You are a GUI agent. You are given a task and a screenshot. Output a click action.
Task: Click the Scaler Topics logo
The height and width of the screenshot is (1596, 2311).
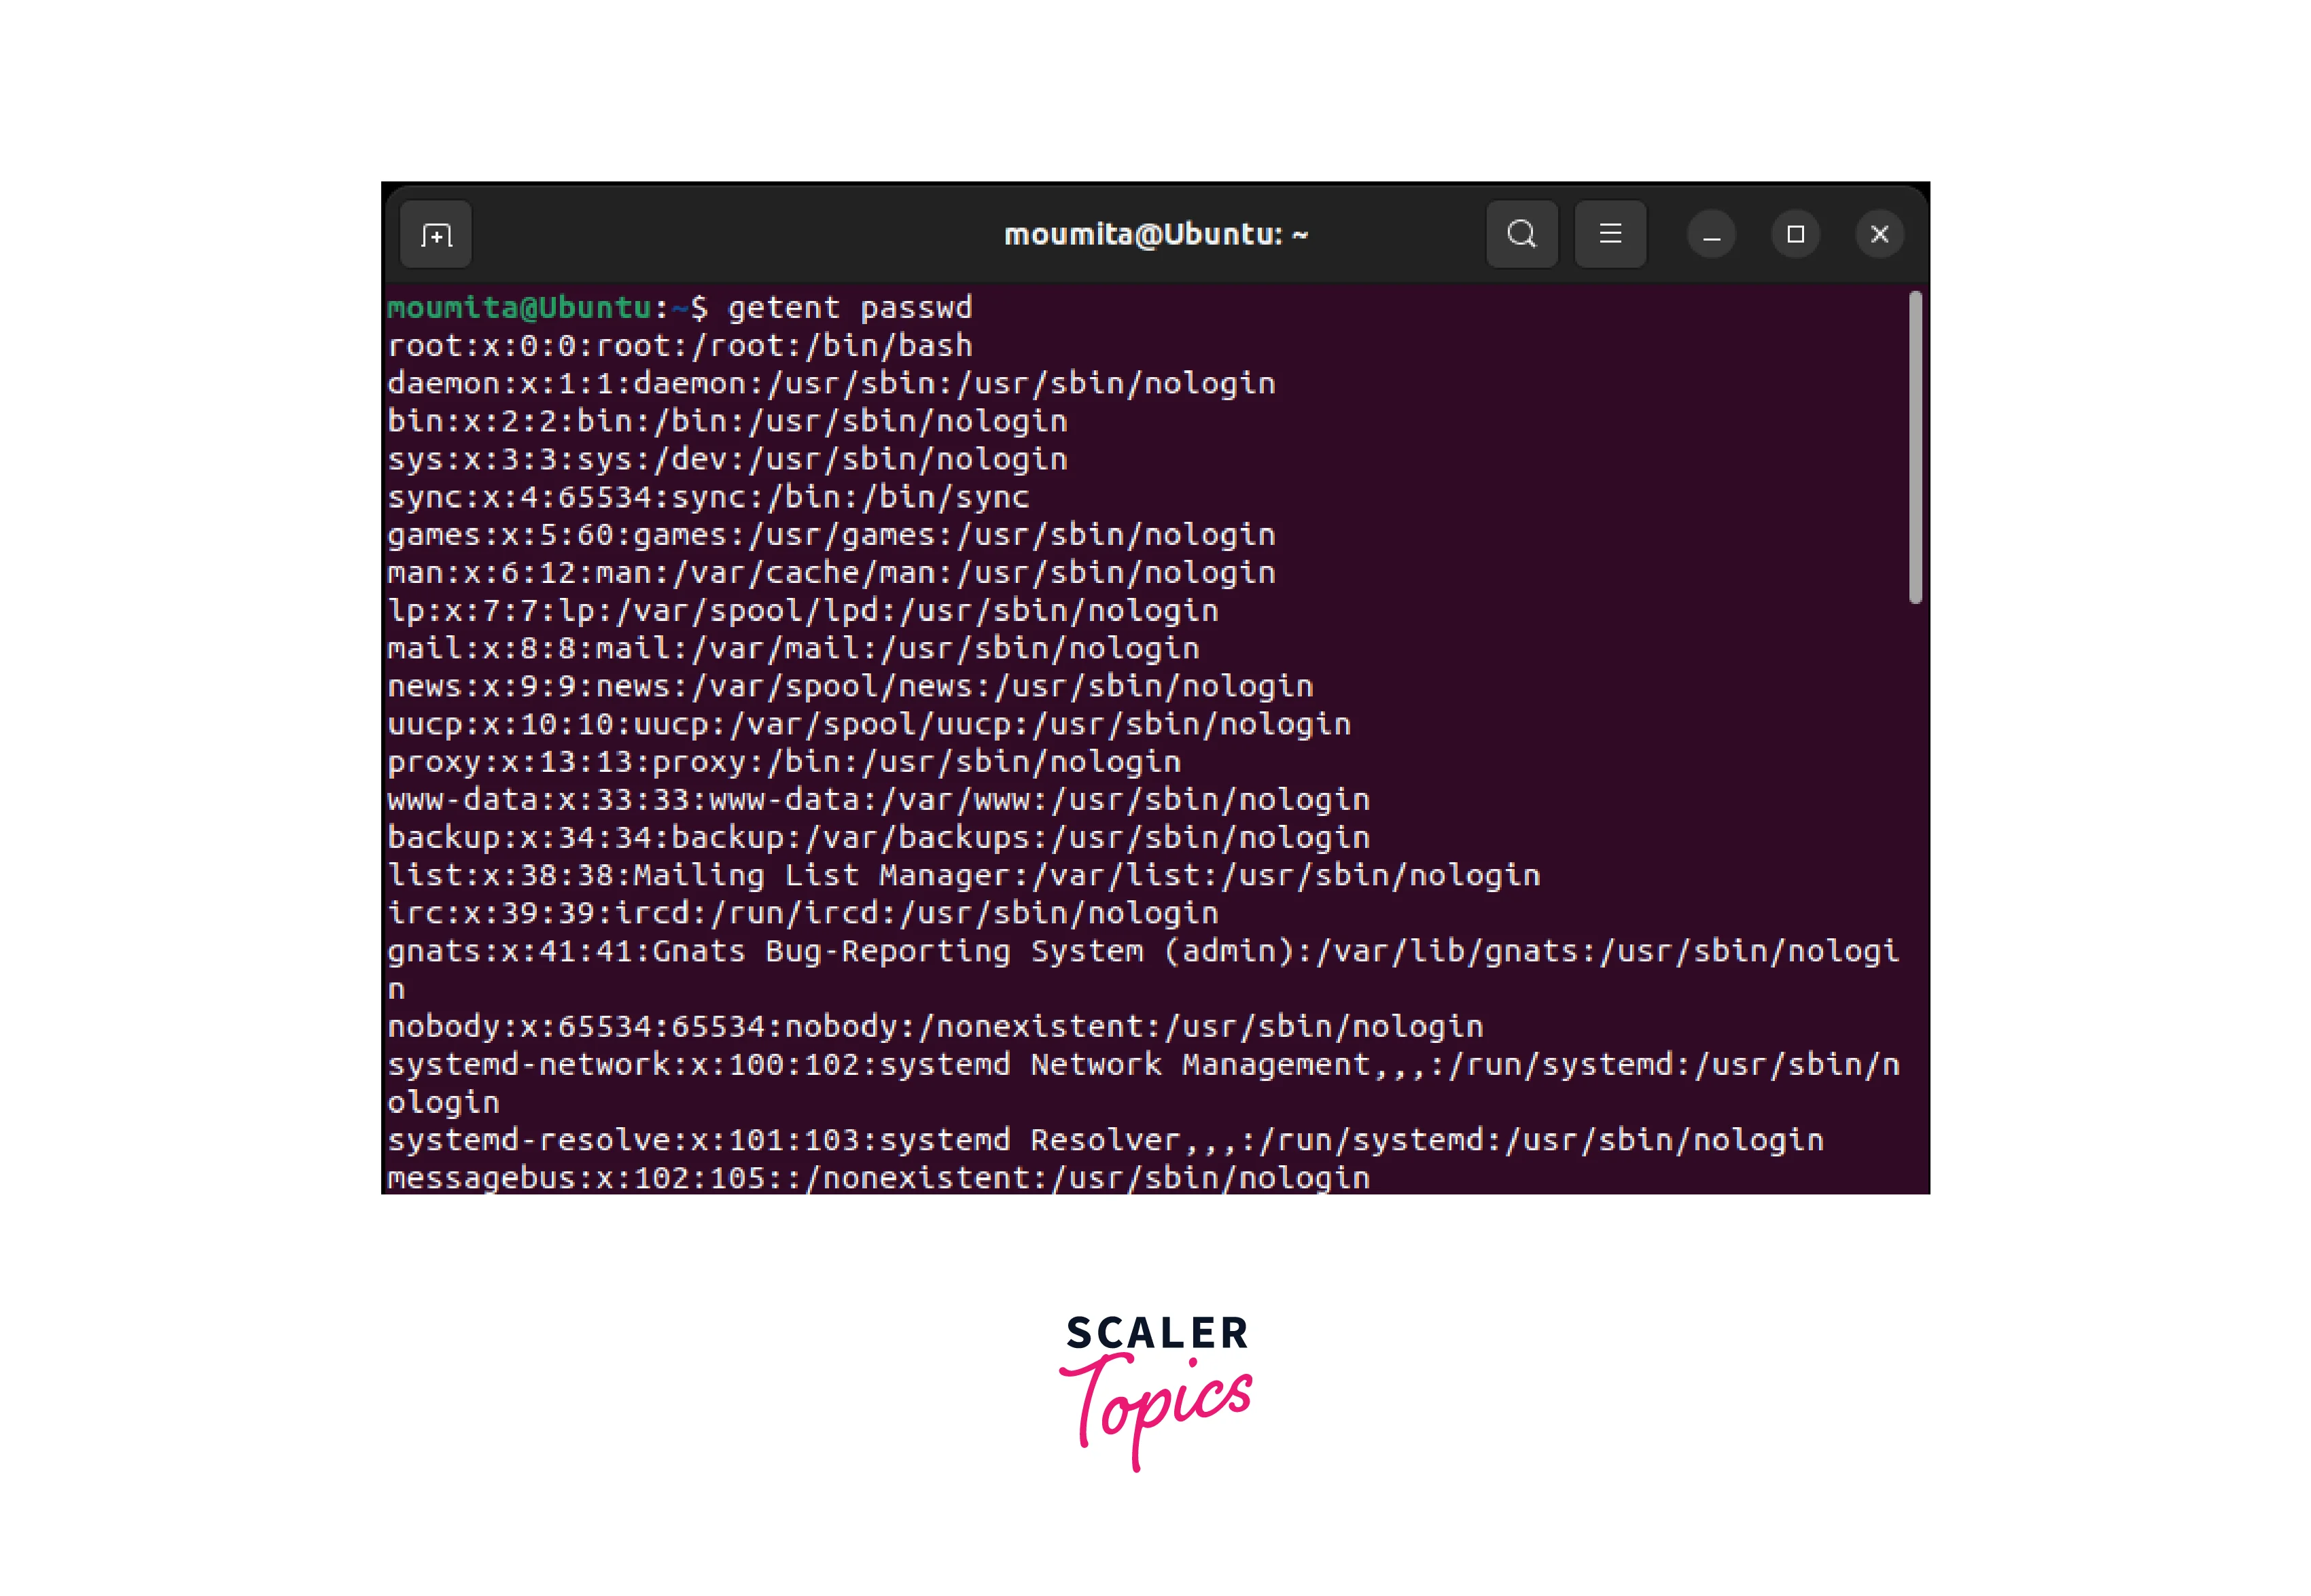[x=1155, y=1391]
